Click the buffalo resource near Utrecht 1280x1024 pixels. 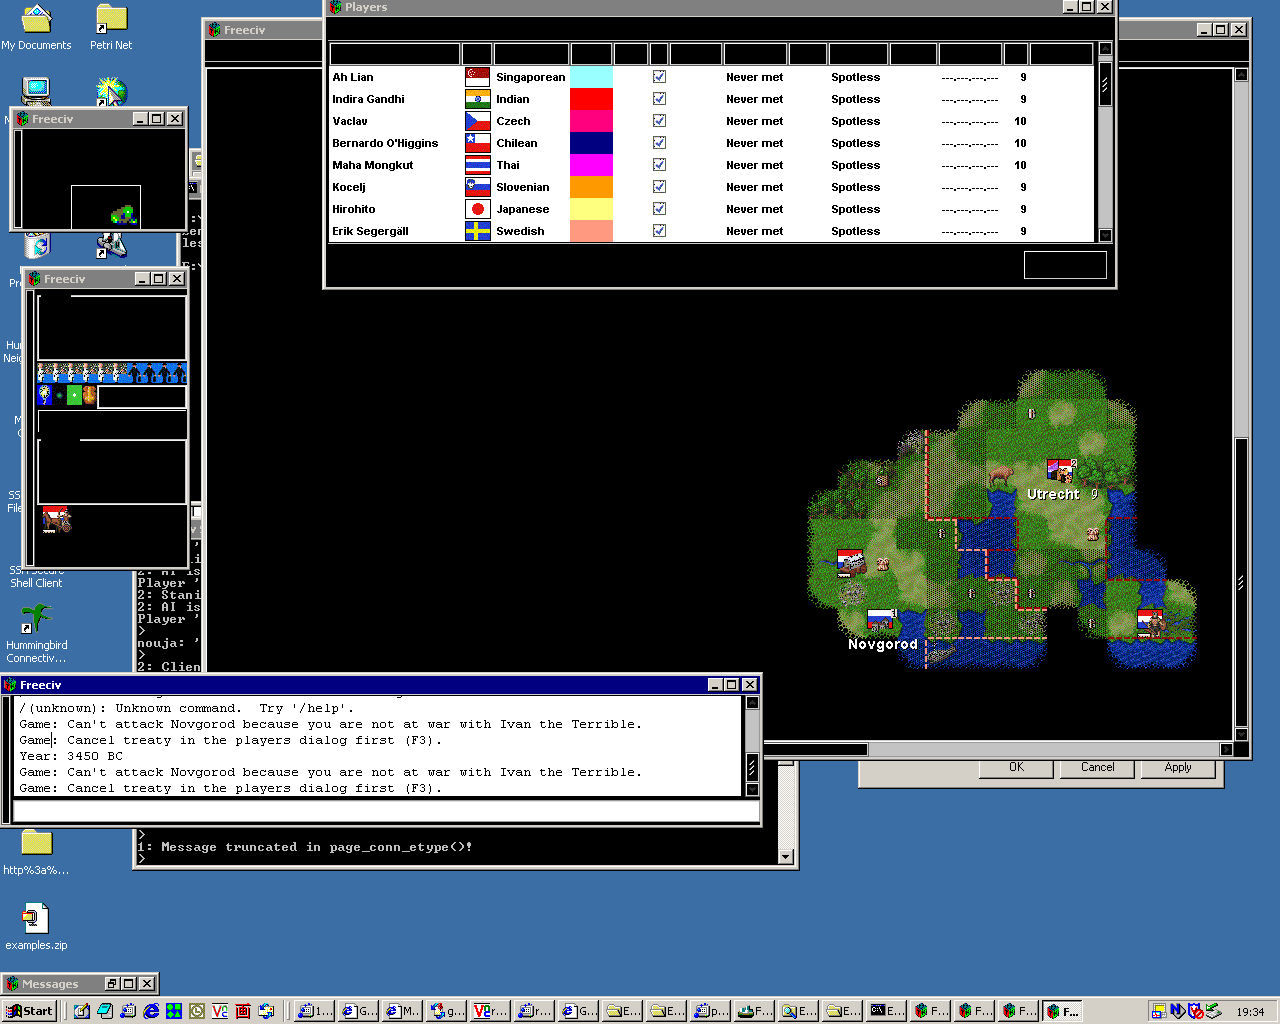[1001, 474]
